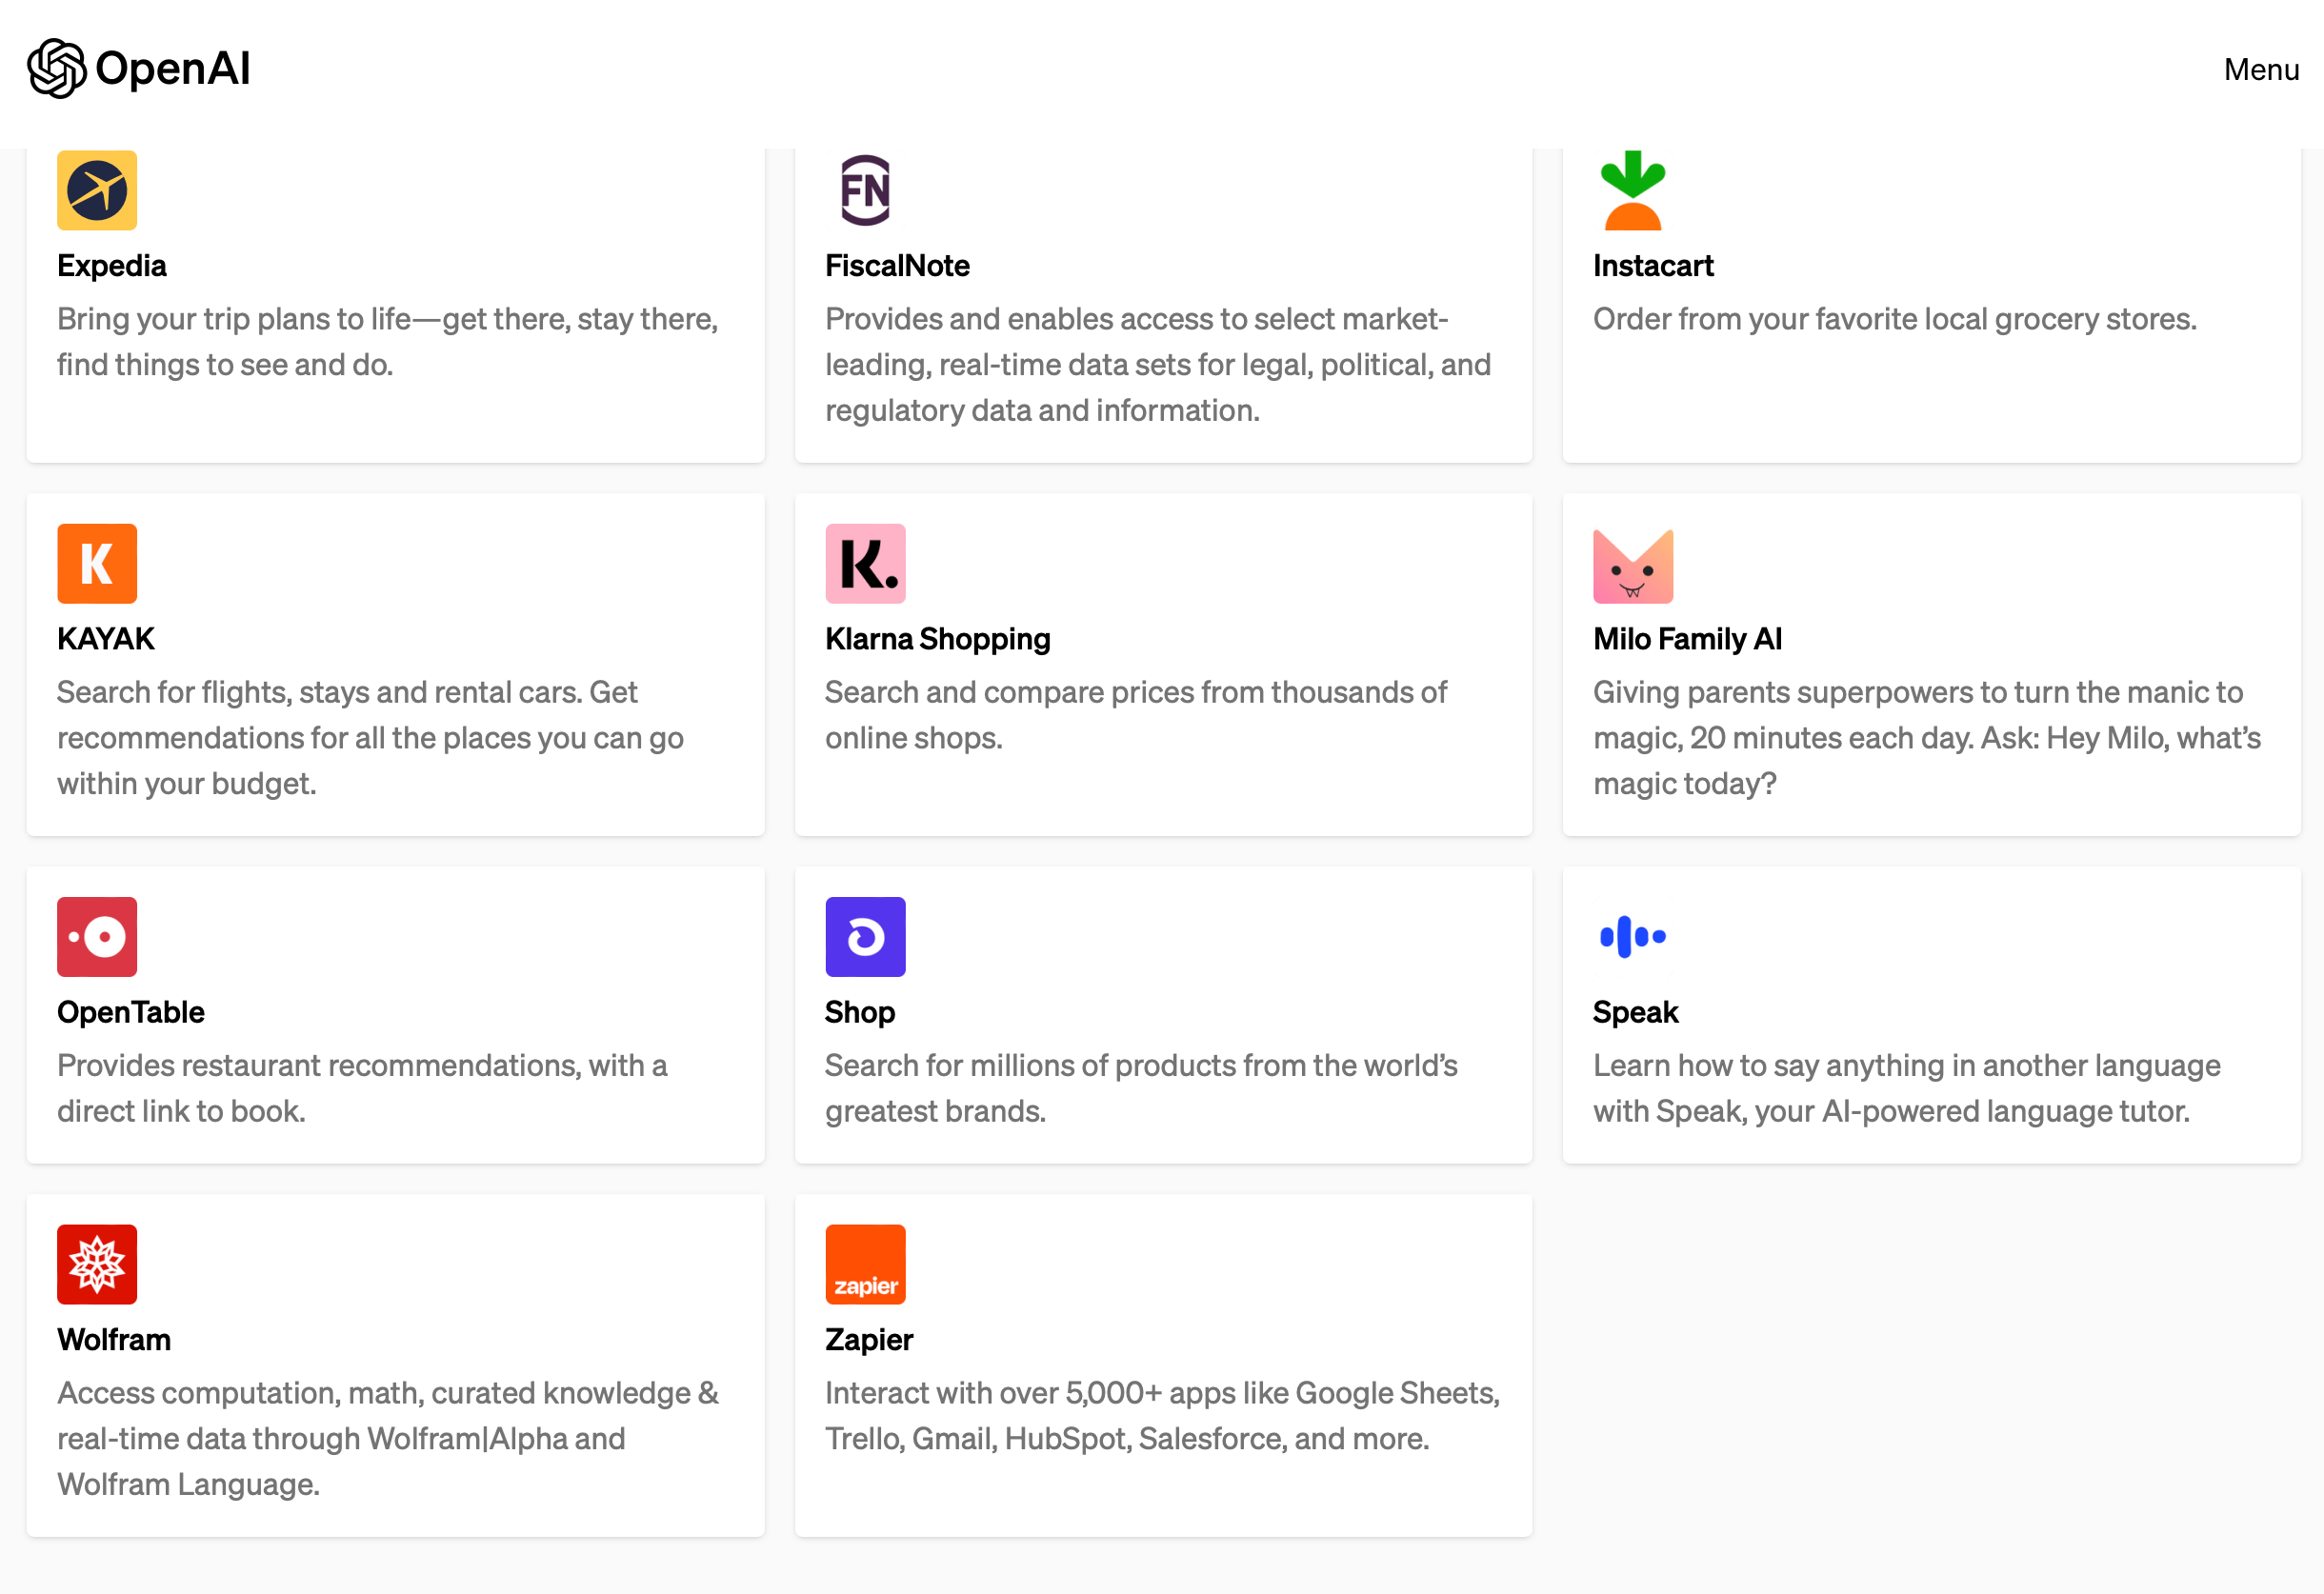Open the Menu in the top-right corner

point(2261,69)
